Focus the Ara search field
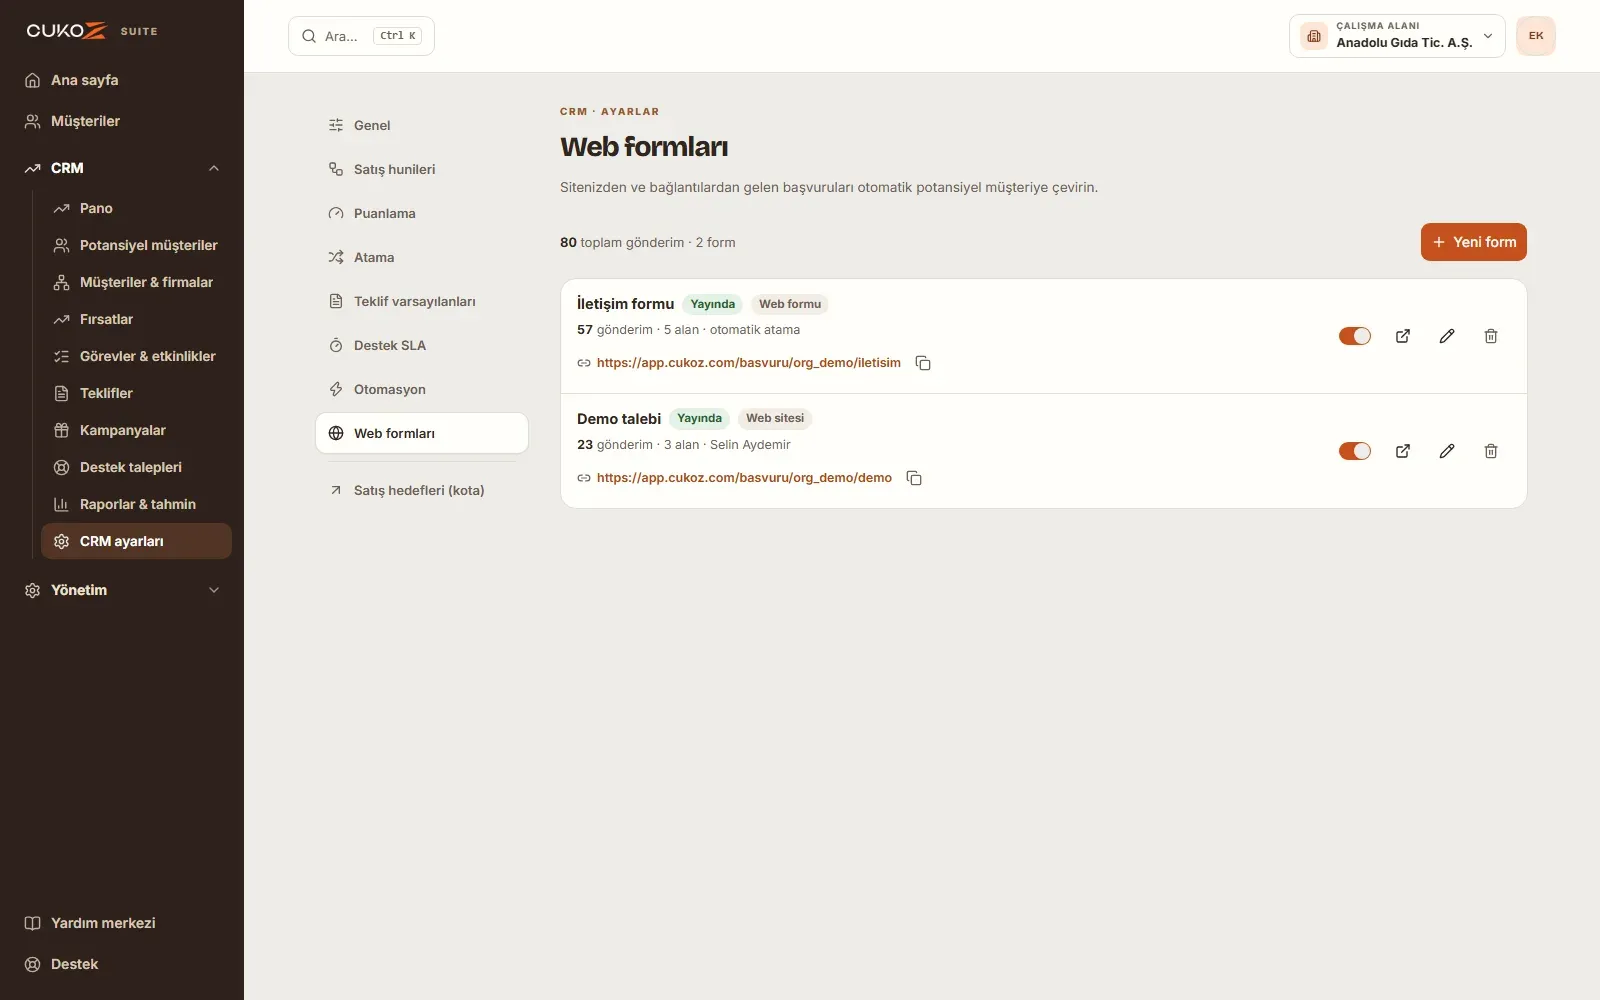1600x1000 pixels. tap(361, 36)
